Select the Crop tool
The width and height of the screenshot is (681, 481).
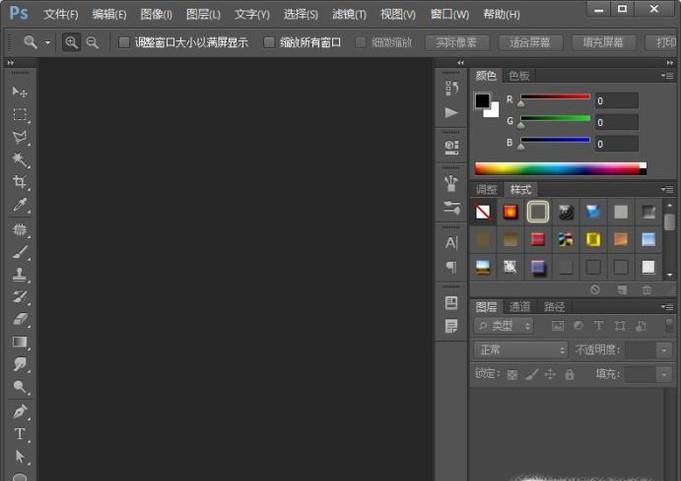pyautogui.click(x=20, y=182)
